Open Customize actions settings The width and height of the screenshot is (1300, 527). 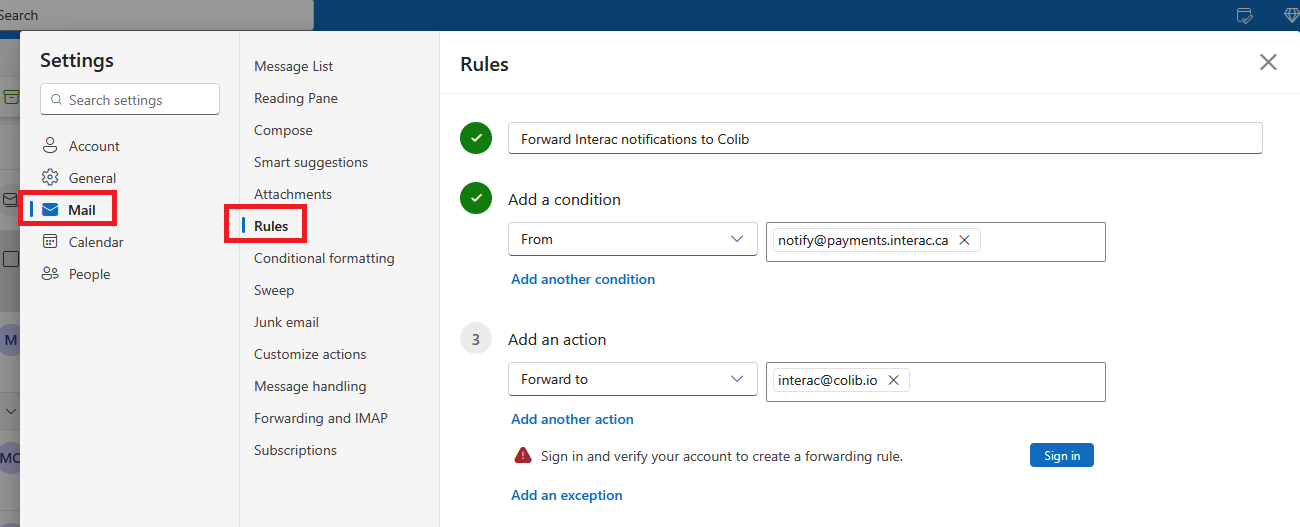[x=310, y=354]
